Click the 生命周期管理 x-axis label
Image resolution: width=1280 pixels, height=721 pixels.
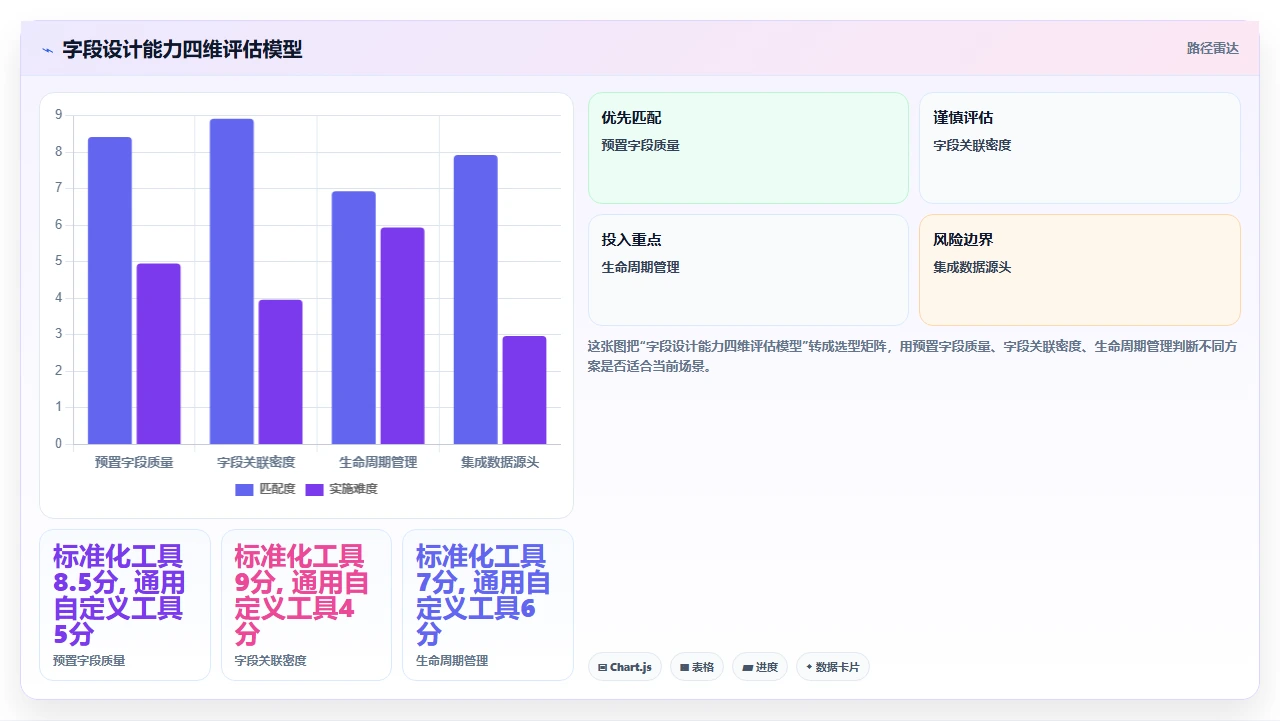[378, 463]
